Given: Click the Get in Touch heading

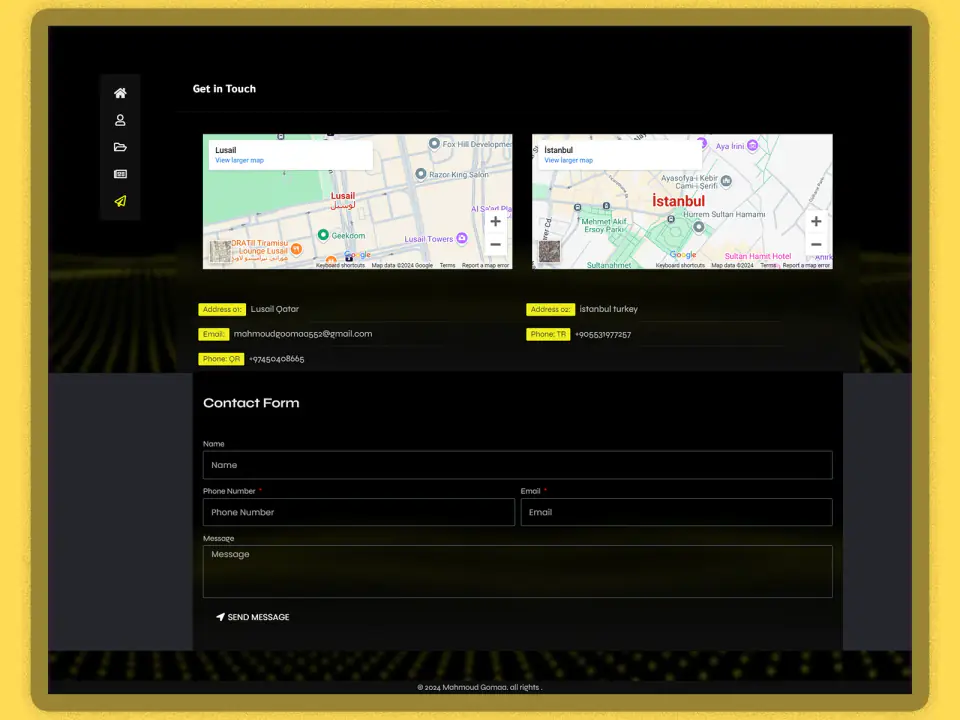Looking at the screenshot, I should tap(224, 89).
